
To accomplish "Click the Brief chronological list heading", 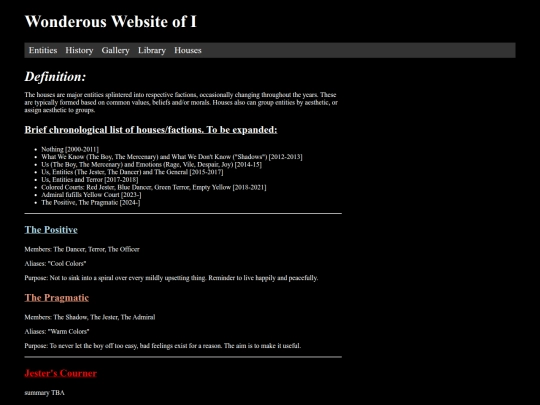I will pyautogui.click(x=151, y=130).
